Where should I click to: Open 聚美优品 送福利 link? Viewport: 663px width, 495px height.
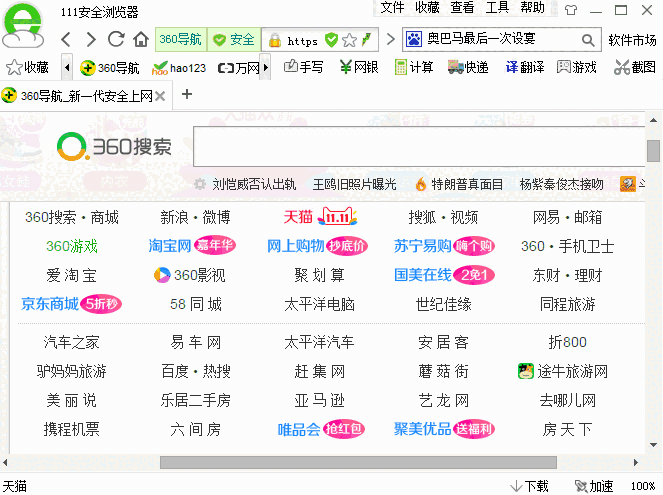[x=444, y=429]
